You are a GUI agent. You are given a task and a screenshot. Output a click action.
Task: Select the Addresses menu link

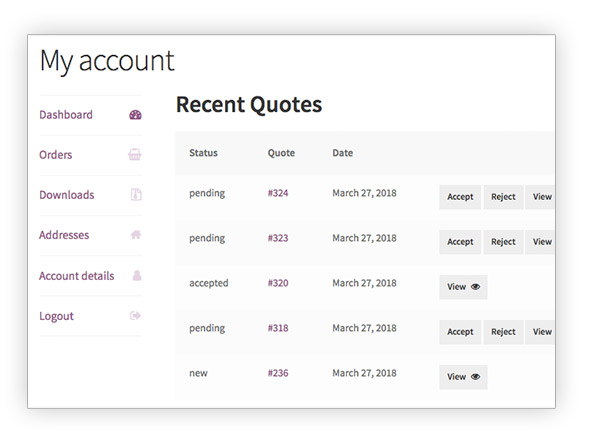coord(64,235)
